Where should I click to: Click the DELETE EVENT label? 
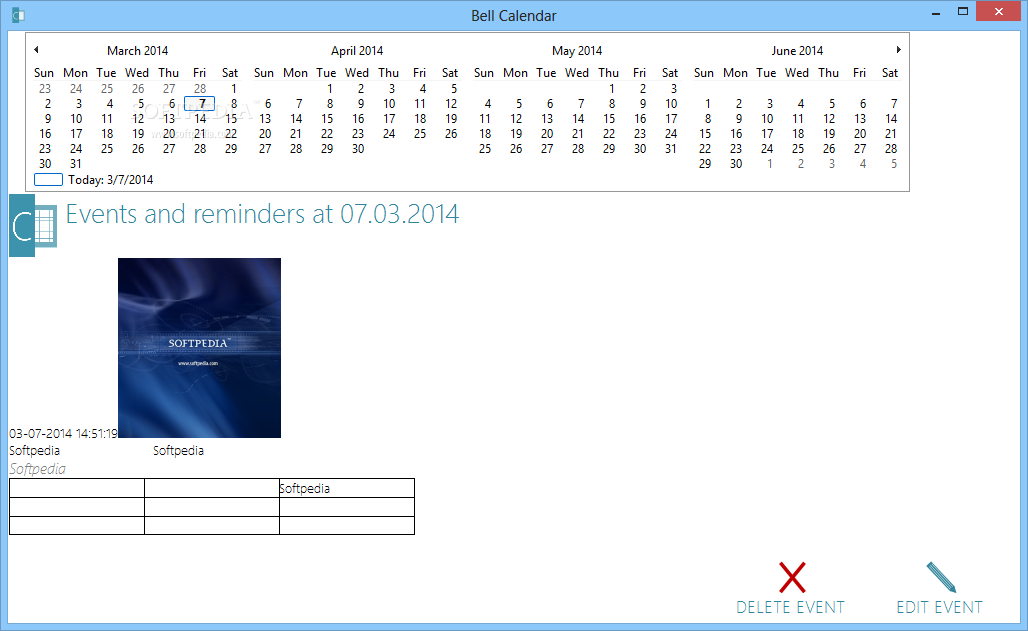(x=790, y=607)
